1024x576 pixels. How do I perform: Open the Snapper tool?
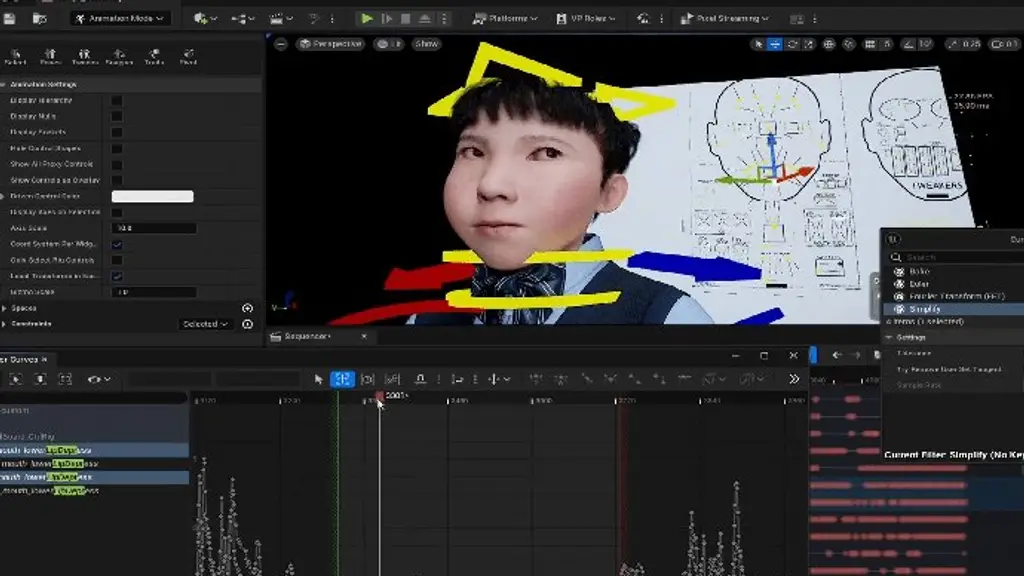(x=119, y=57)
